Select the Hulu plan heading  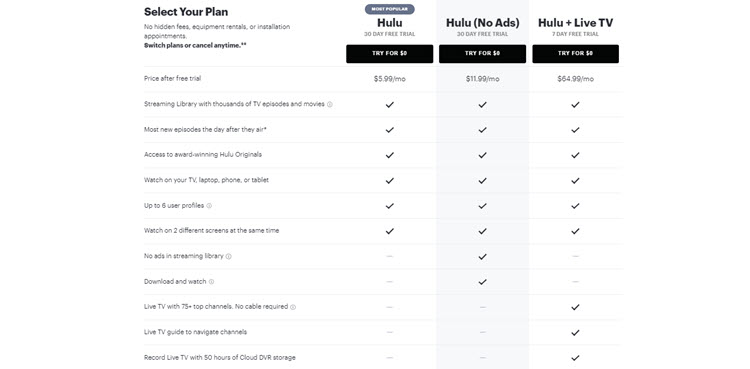389,22
